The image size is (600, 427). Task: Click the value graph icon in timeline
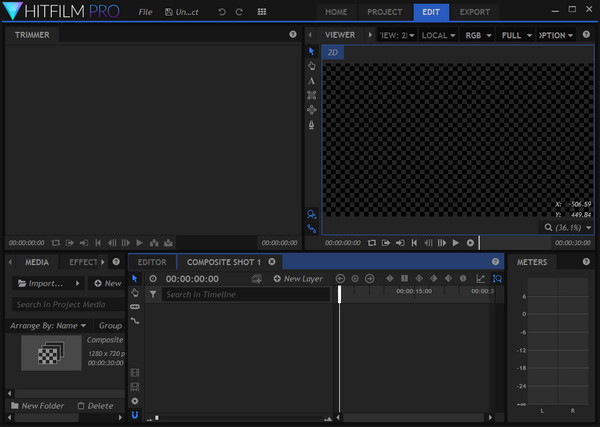point(480,278)
